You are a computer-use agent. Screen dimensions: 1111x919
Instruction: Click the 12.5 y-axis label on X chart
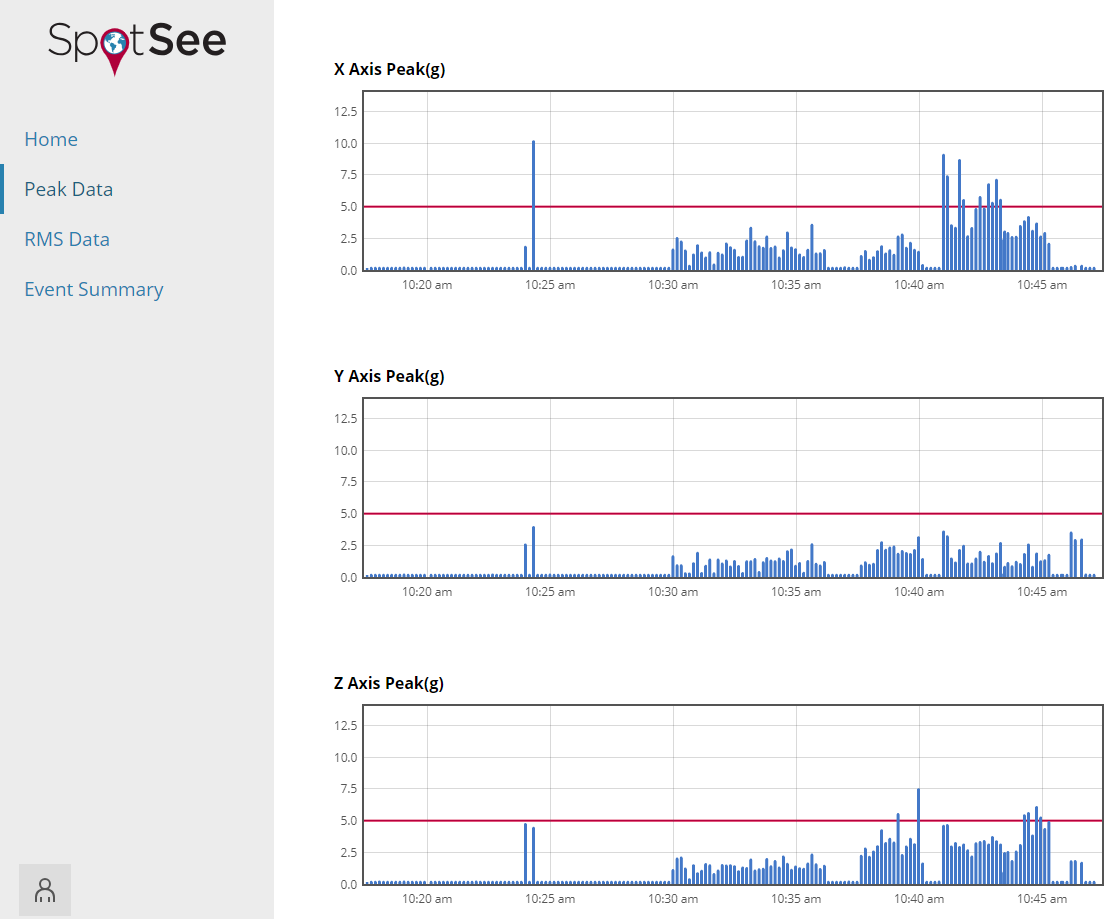(x=346, y=111)
